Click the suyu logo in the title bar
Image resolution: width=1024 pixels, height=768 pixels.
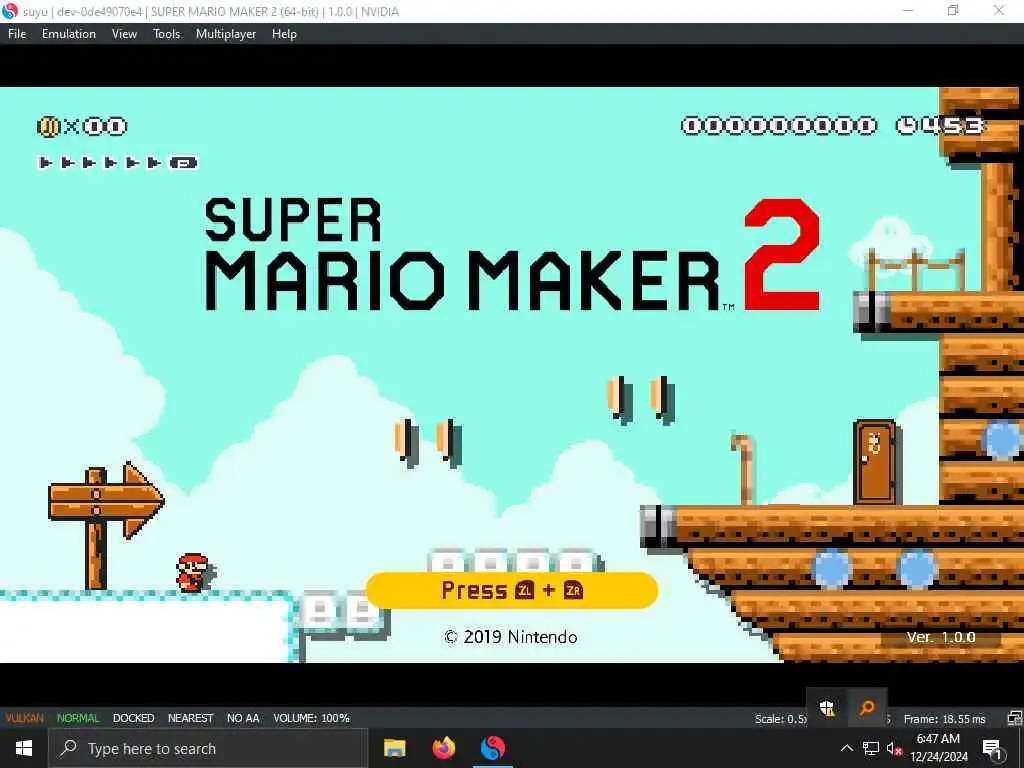tap(10, 11)
